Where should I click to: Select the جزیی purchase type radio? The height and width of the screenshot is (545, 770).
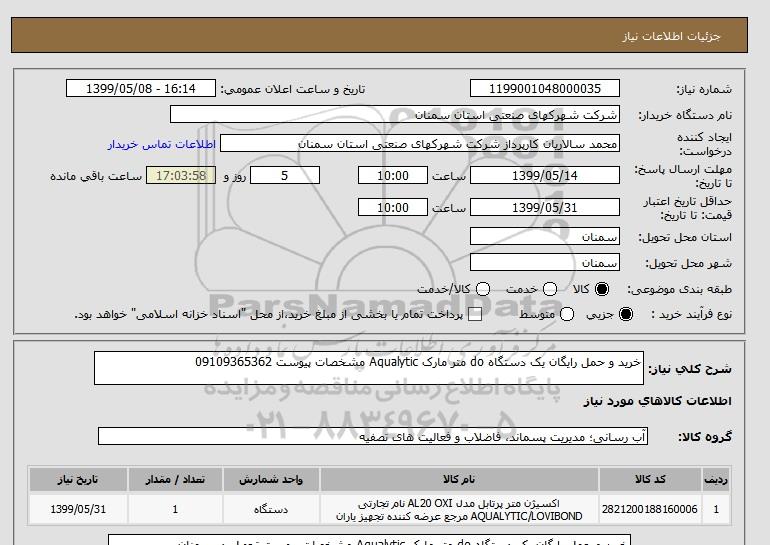(x=626, y=314)
